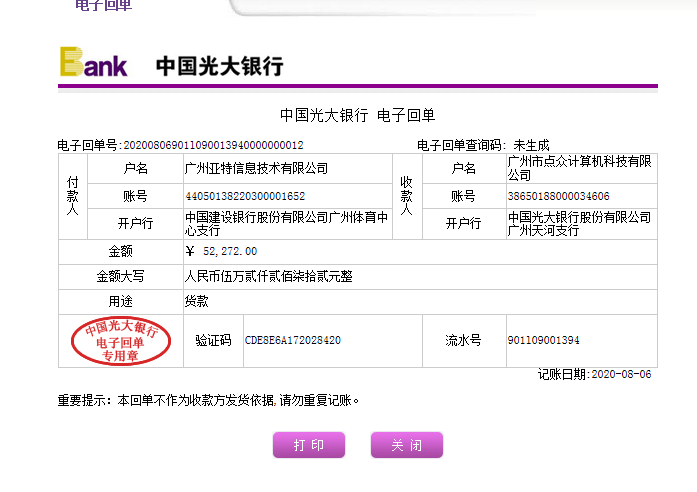Image resolution: width=697 pixels, height=492 pixels.
Task: Click the 金额 label cell
Action: point(121,252)
